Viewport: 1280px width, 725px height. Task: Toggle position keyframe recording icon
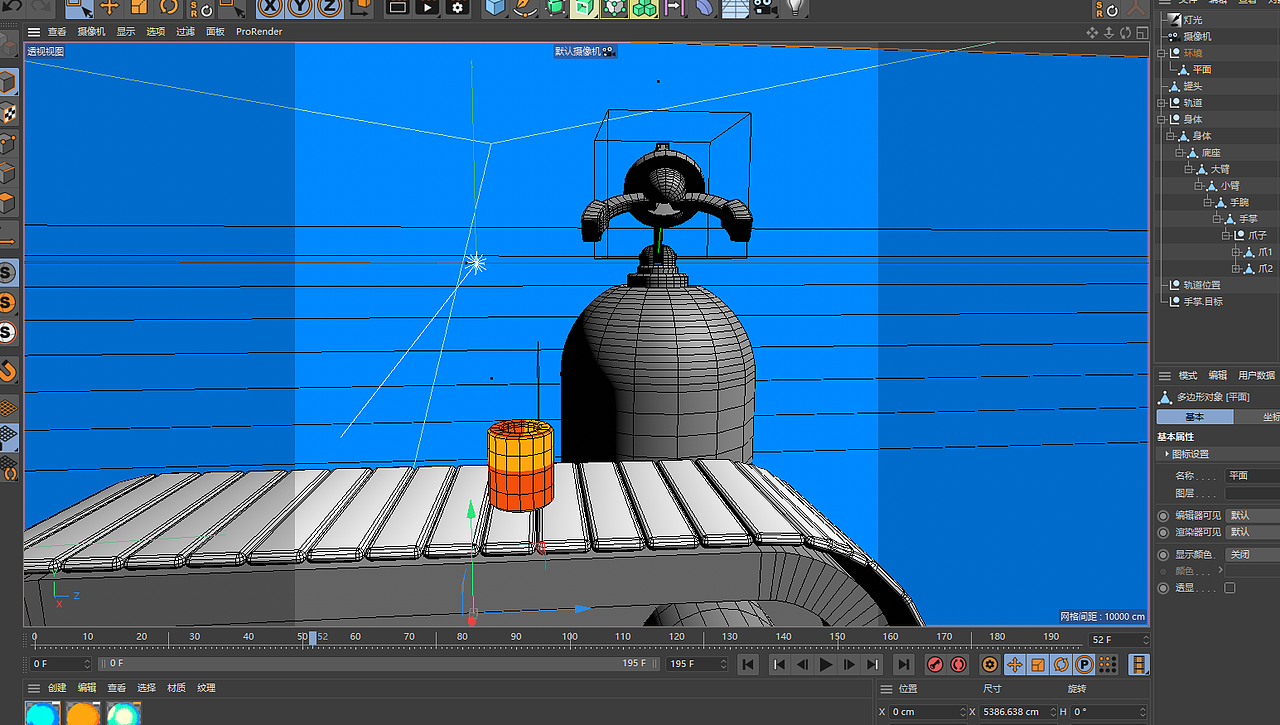(x=1015, y=664)
